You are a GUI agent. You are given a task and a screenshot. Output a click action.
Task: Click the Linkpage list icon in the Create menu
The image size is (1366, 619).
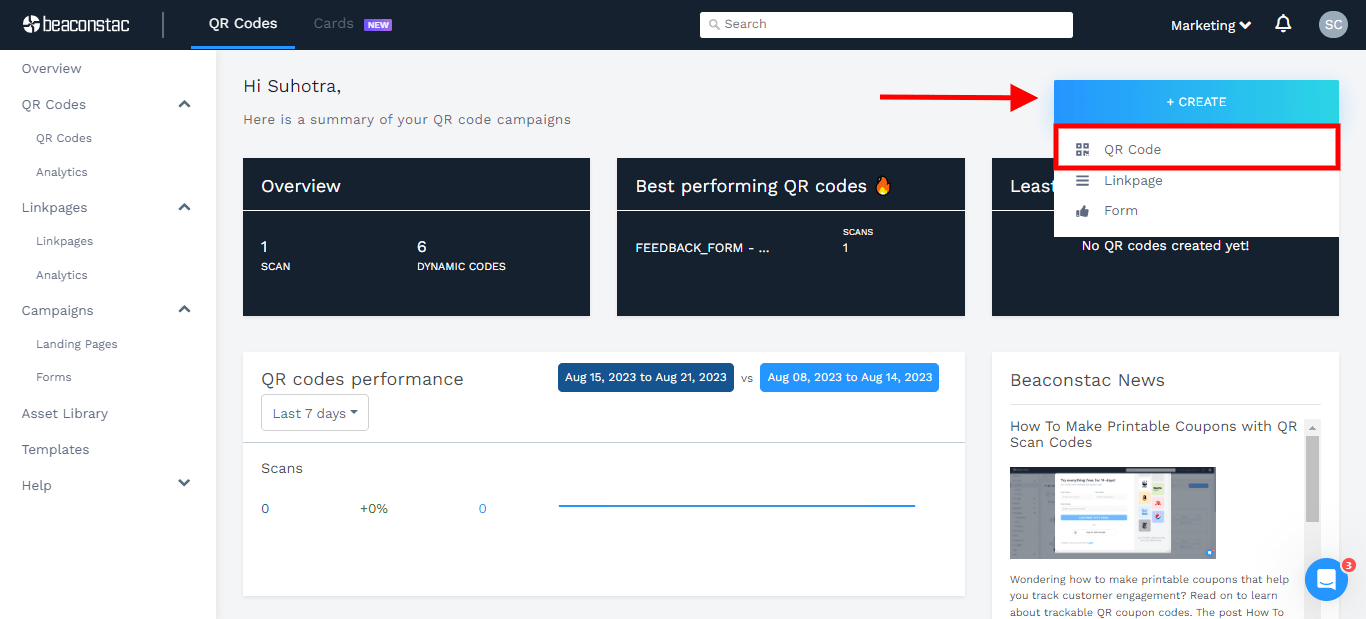click(x=1082, y=181)
